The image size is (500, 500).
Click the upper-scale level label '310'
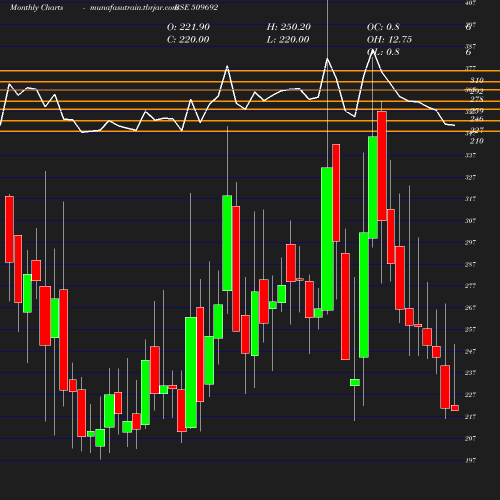tap(477, 80)
